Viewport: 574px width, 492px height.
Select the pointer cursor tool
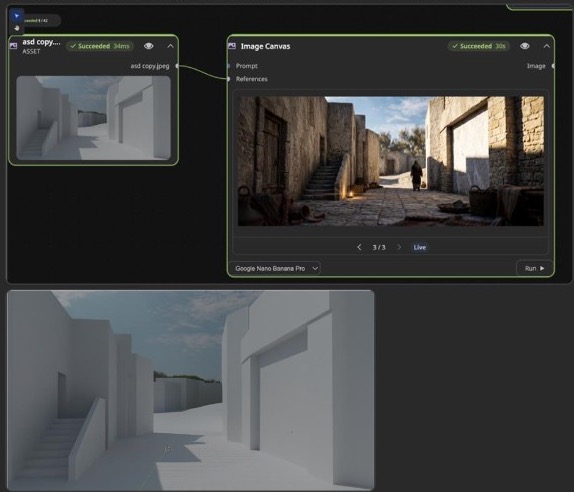point(16,16)
